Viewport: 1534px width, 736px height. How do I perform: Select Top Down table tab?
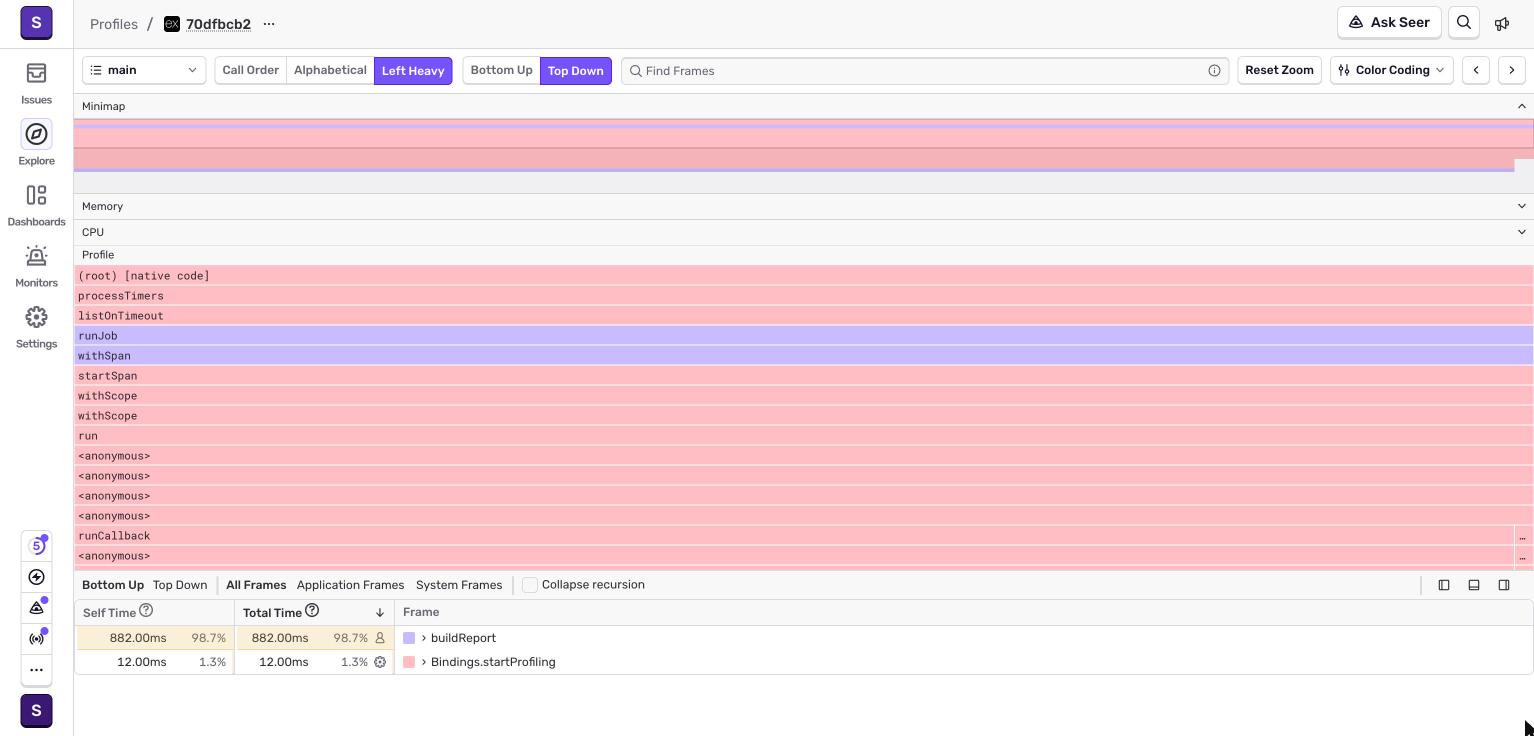click(180, 585)
